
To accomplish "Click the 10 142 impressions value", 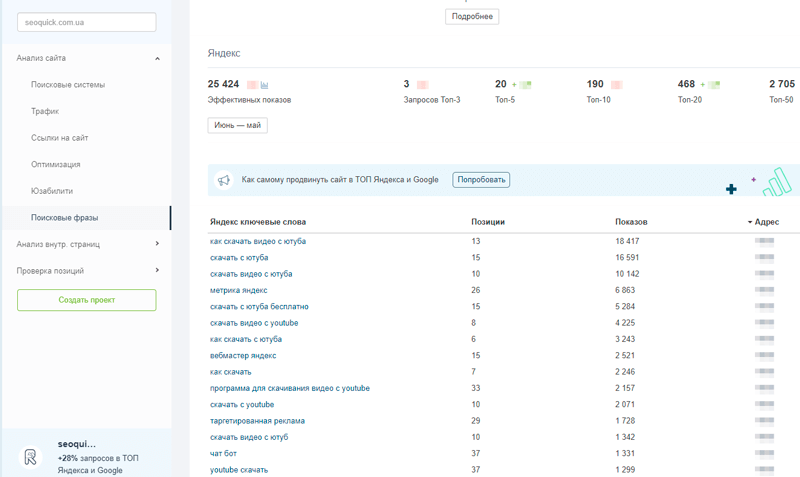I will tap(627, 274).
